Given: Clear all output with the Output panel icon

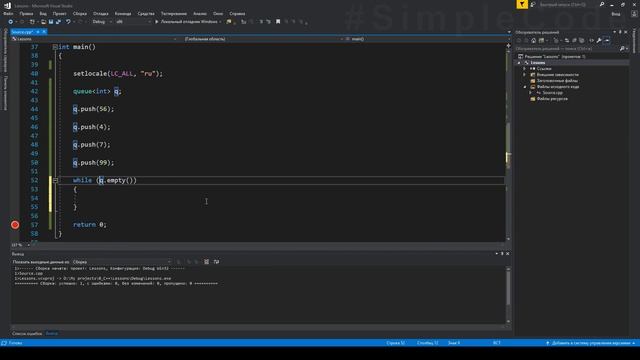Looking at the screenshot, I should click(x=207, y=262).
